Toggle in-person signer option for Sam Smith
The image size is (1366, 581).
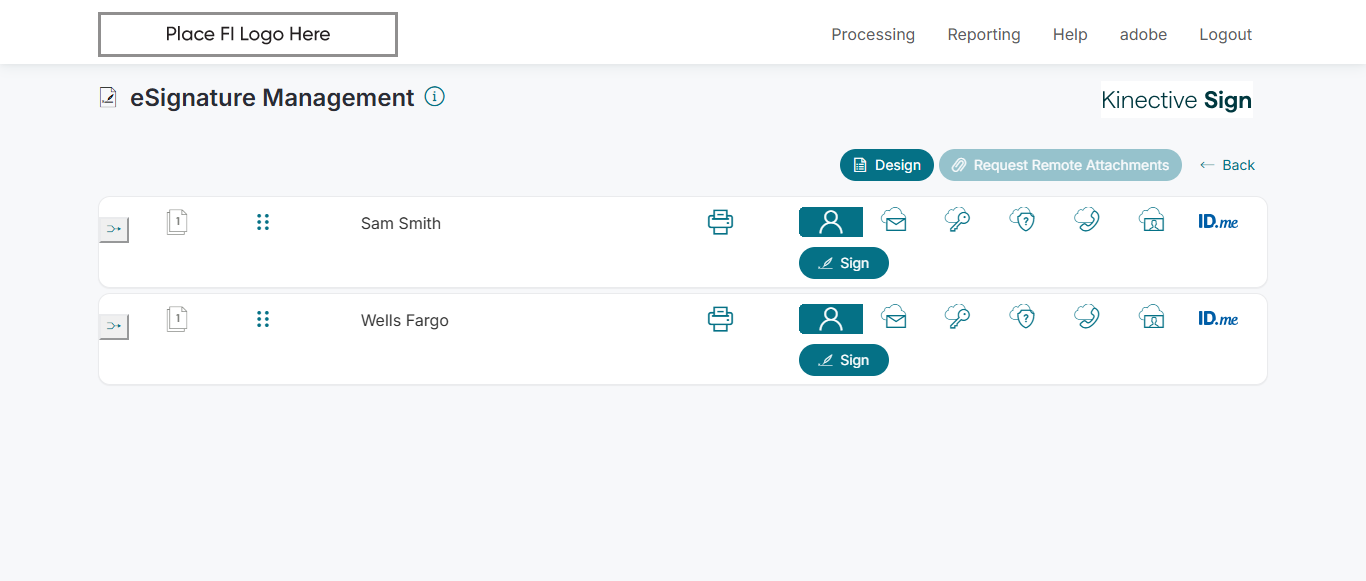[830, 222]
